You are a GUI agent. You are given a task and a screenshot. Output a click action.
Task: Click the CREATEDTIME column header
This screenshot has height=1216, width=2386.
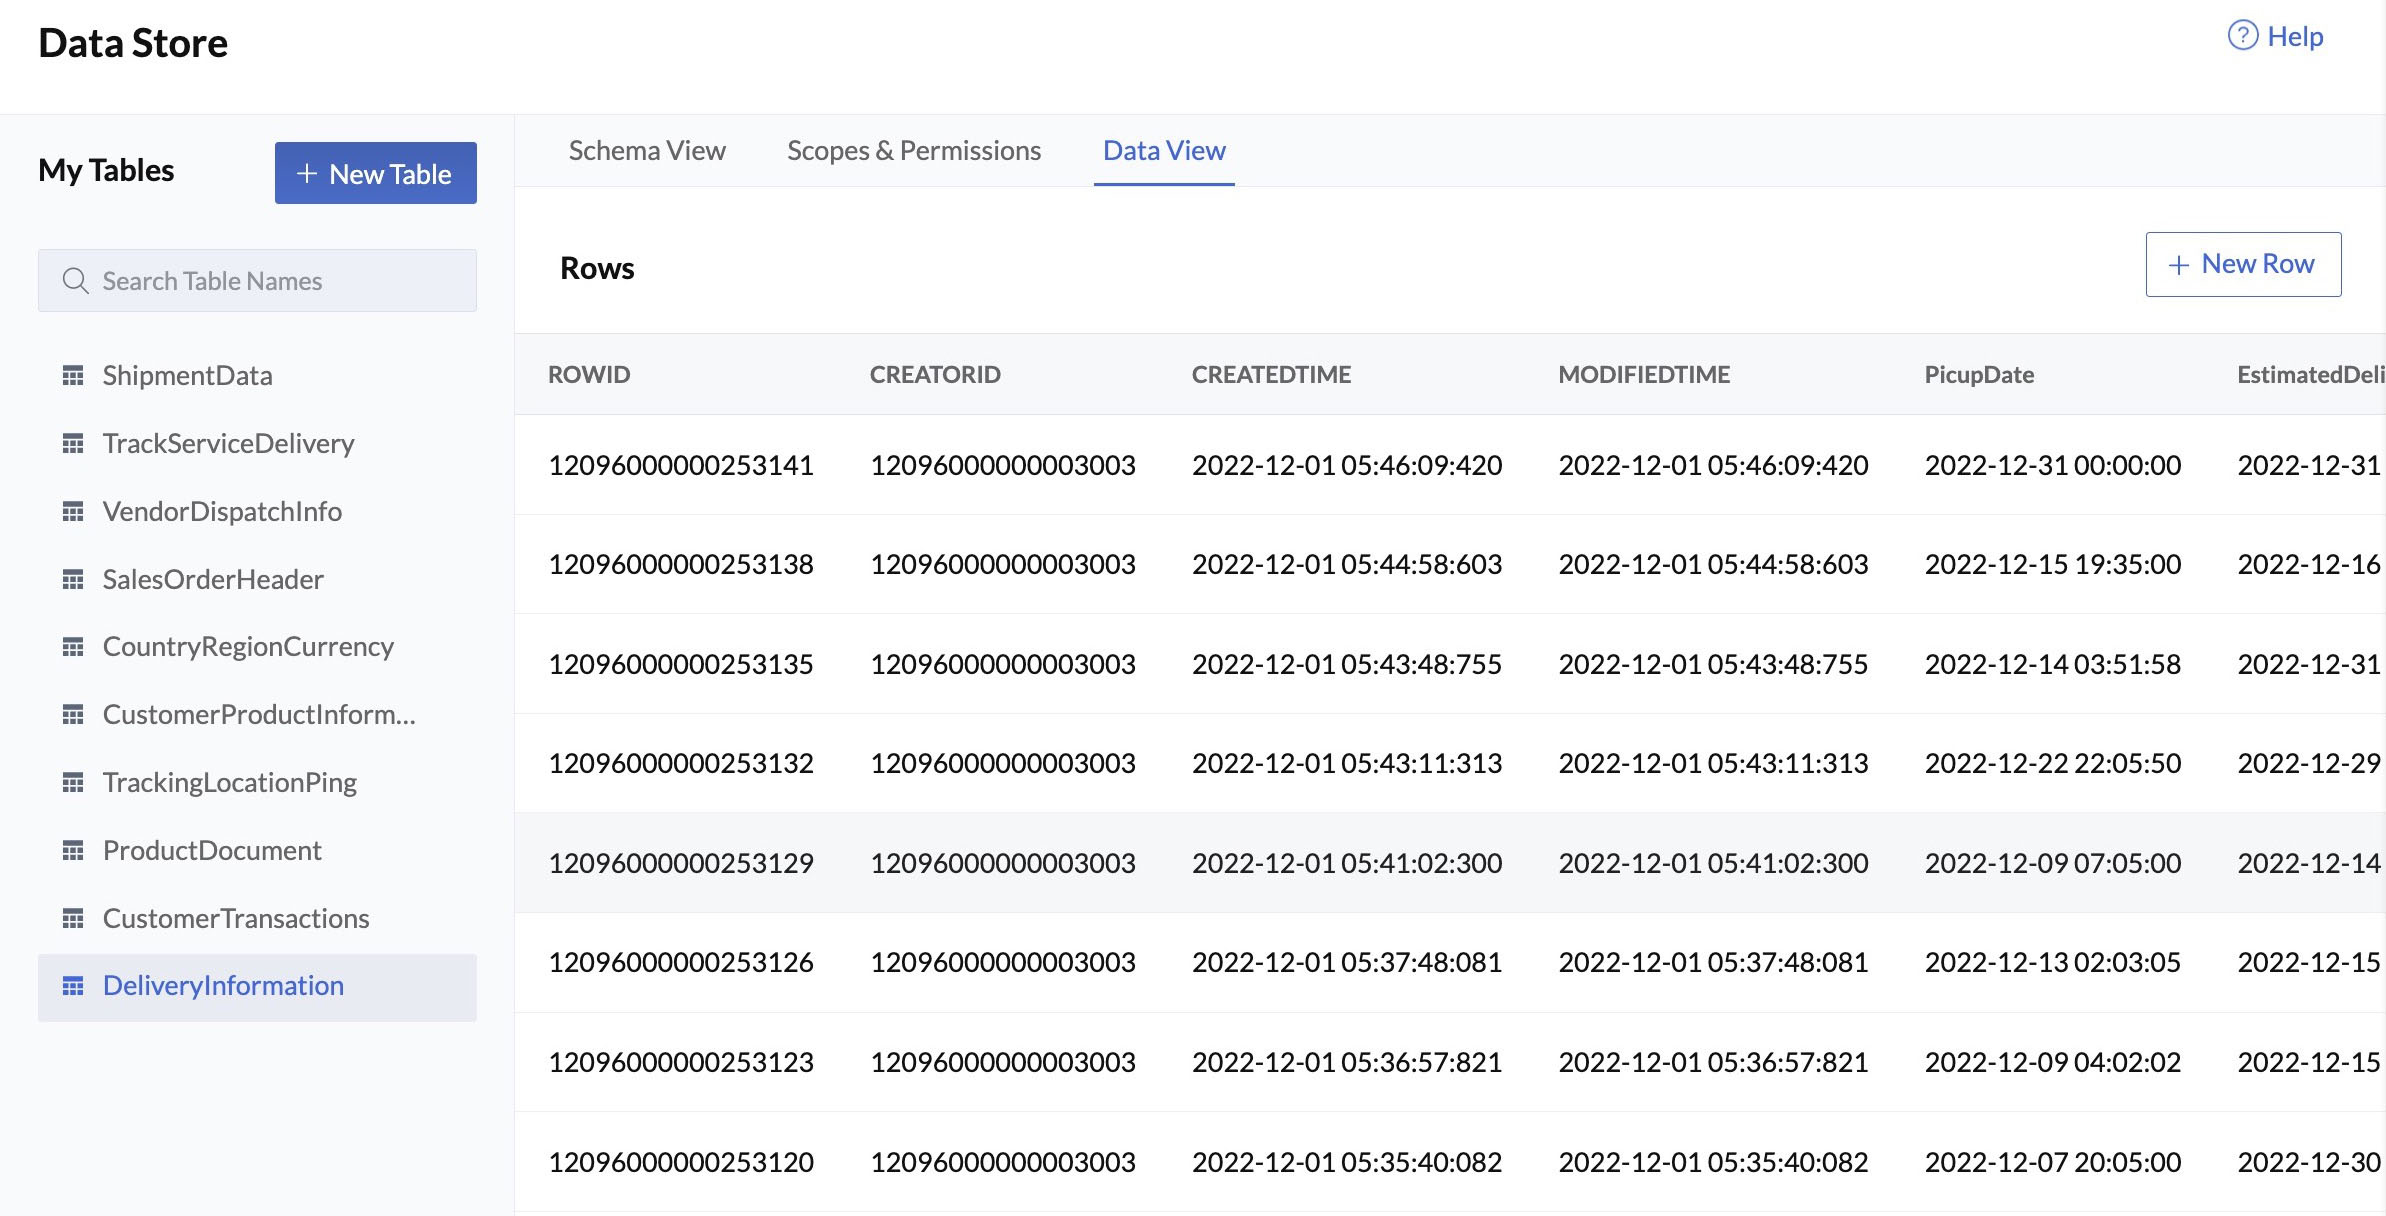1271,374
